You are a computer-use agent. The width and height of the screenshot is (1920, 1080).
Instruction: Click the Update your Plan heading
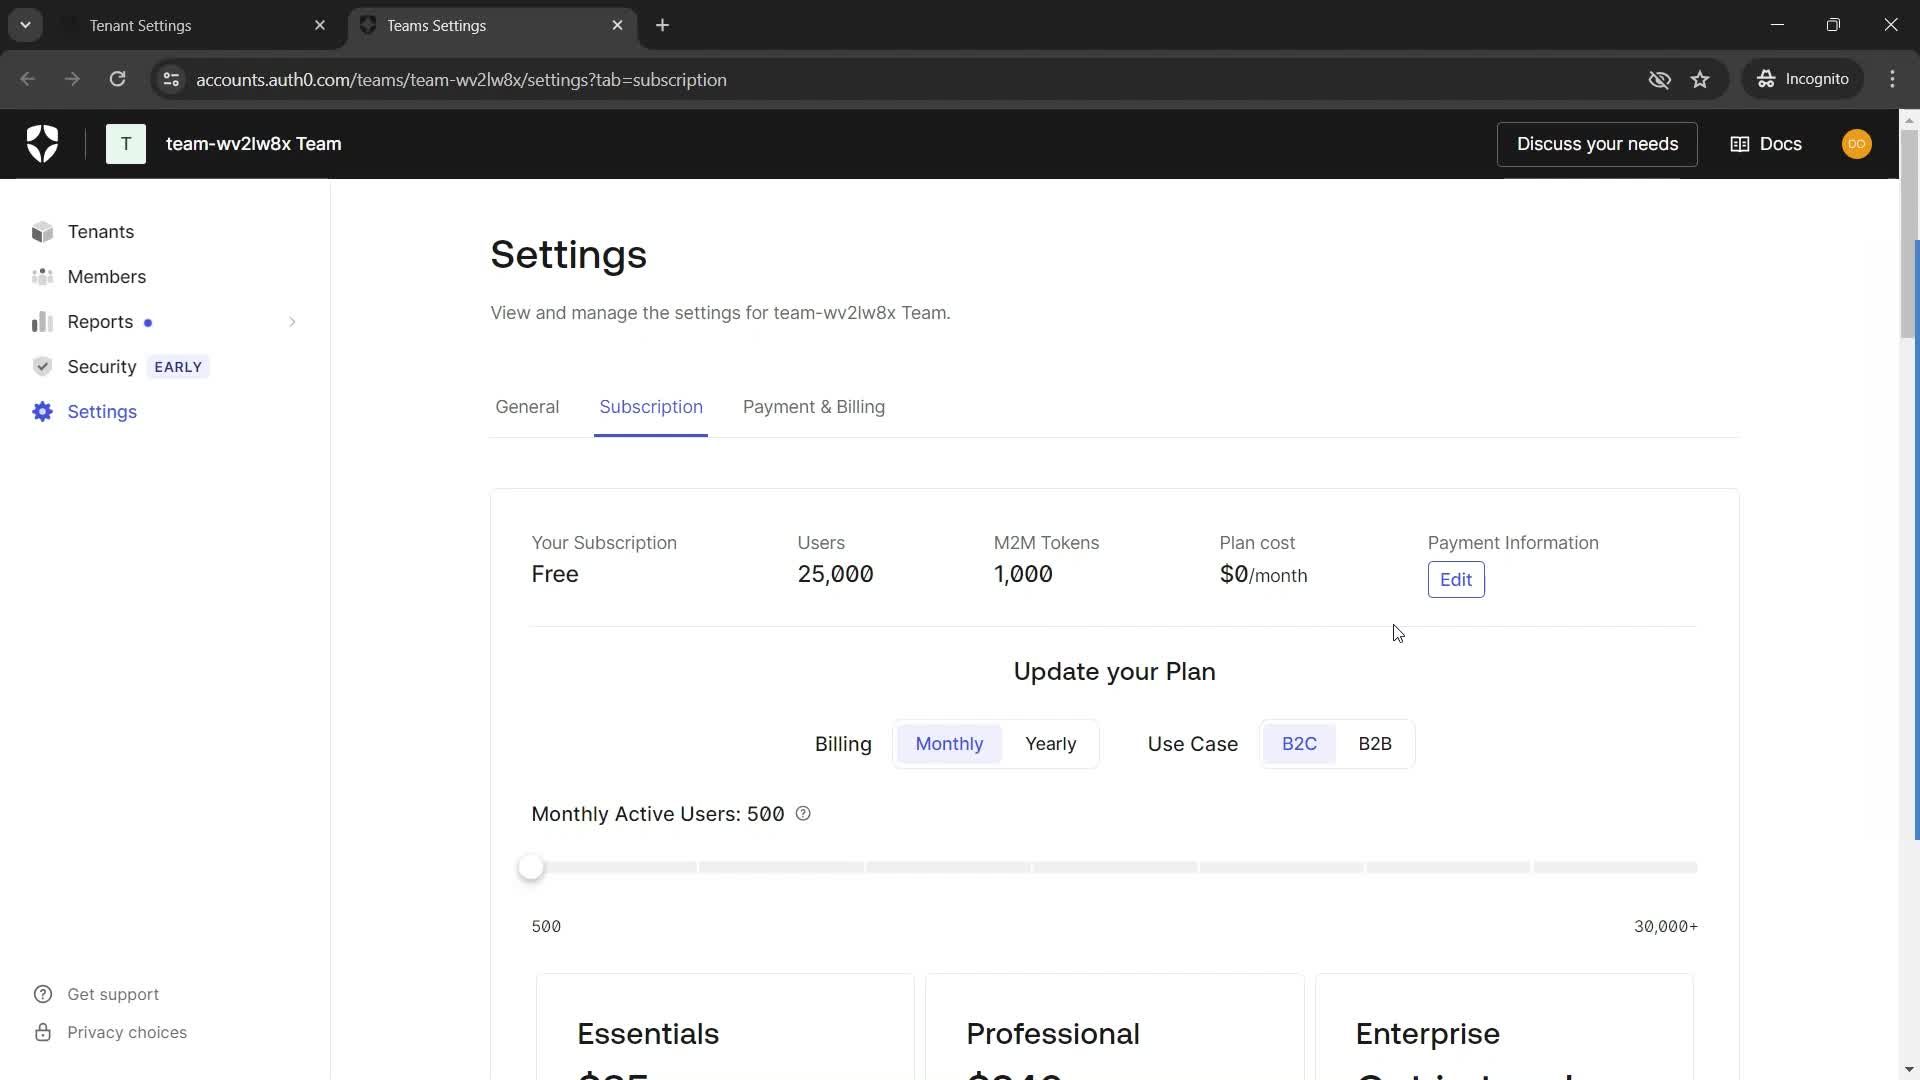(x=1114, y=671)
